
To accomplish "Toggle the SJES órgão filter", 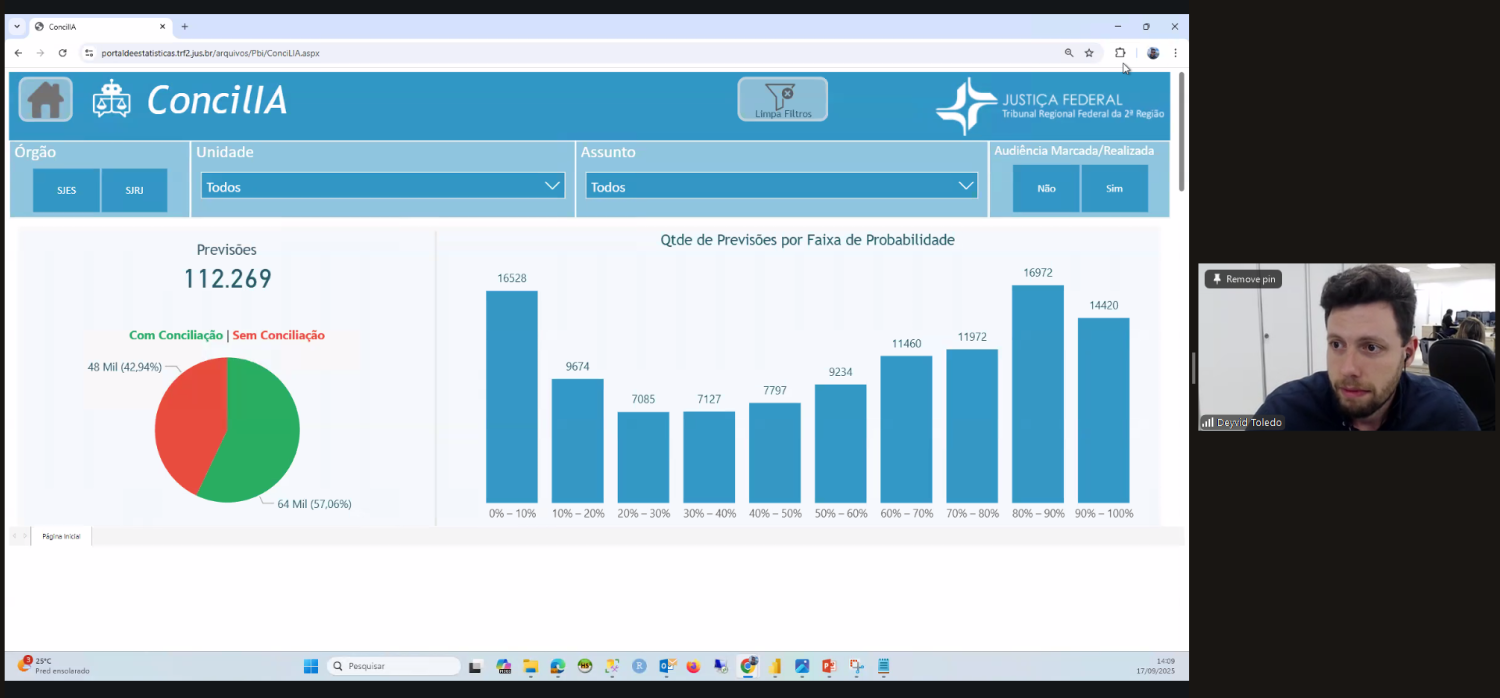I will click(66, 190).
